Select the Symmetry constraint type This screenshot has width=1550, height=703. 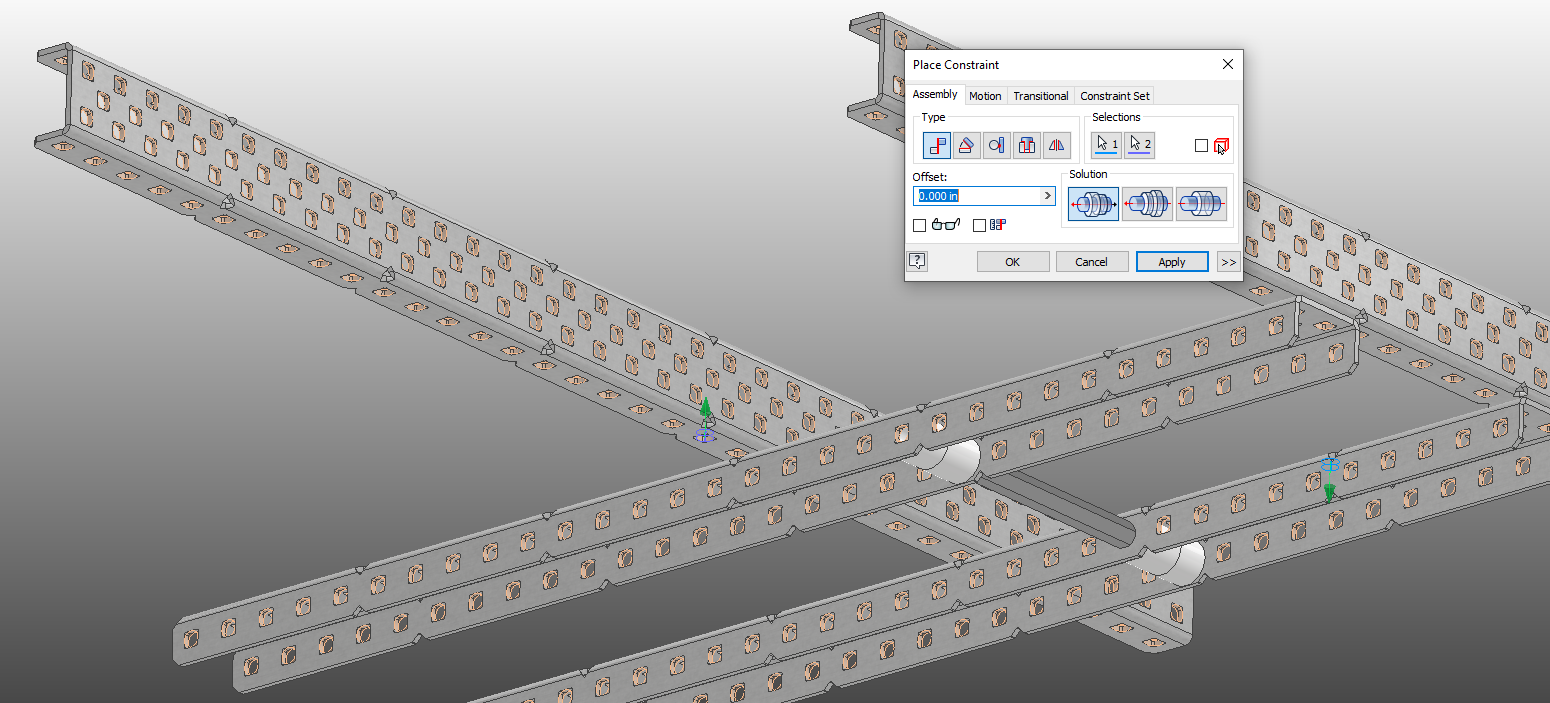click(x=1056, y=145)
